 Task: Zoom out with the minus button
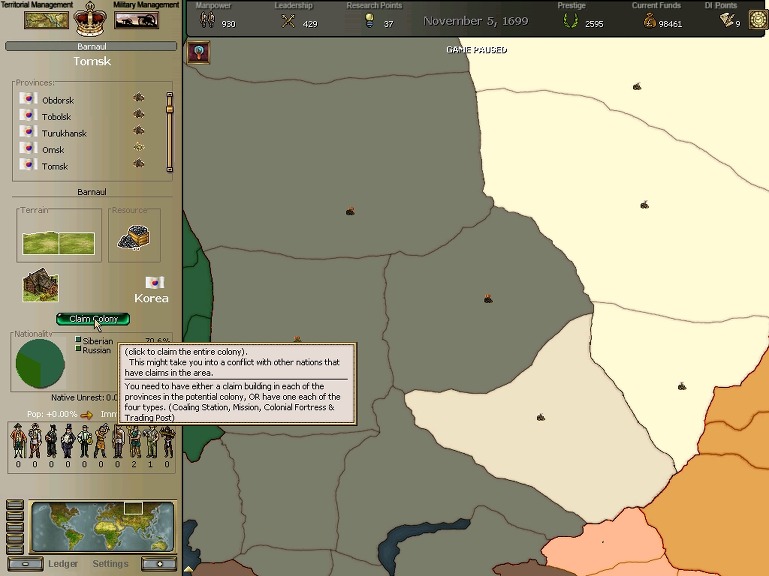26,564
